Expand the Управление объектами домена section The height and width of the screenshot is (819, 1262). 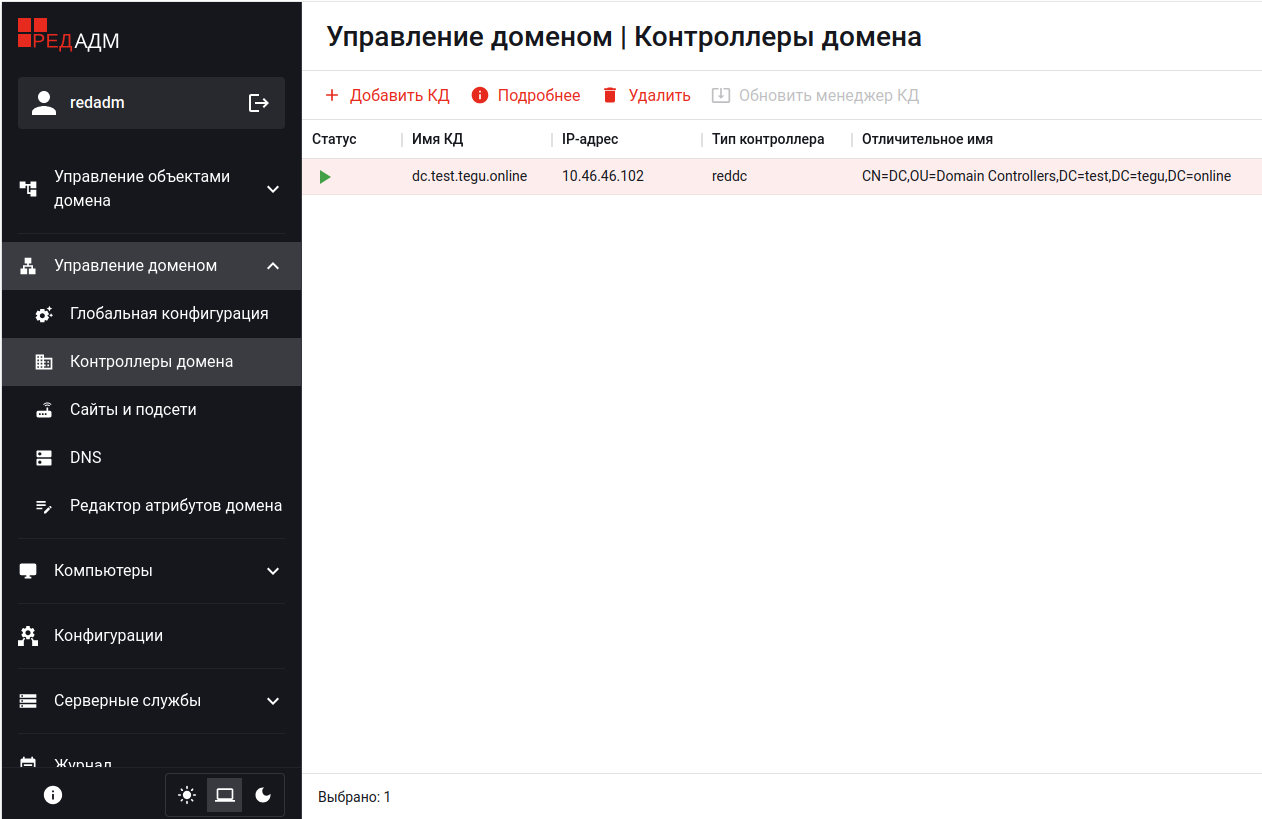(273, 189)
